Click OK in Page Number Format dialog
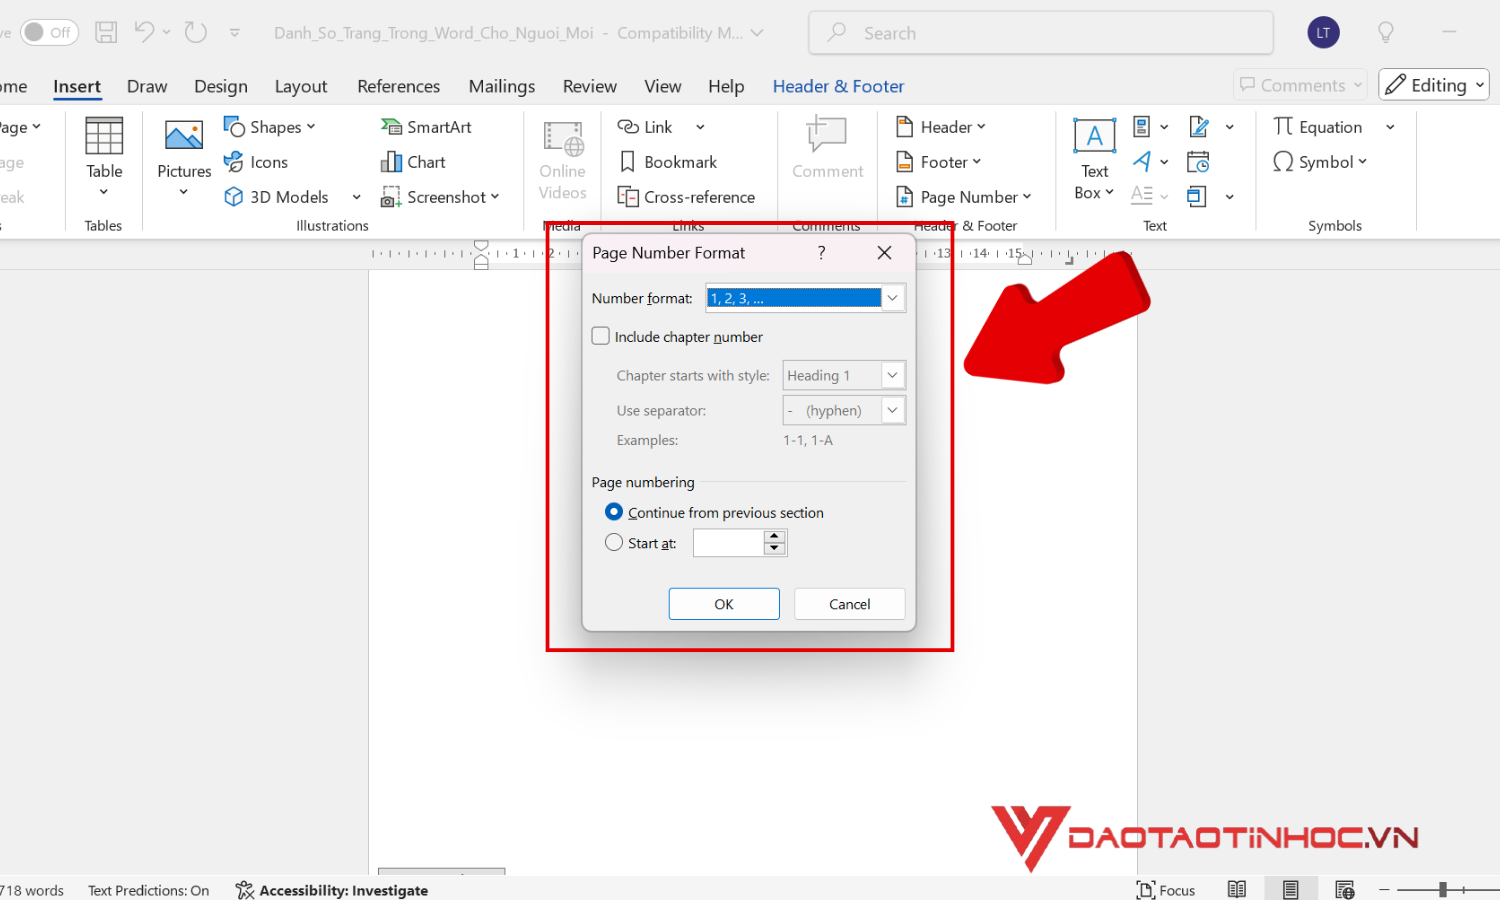Image resolution: width=1500 pixels, height=900 pixels. point(724,604)
